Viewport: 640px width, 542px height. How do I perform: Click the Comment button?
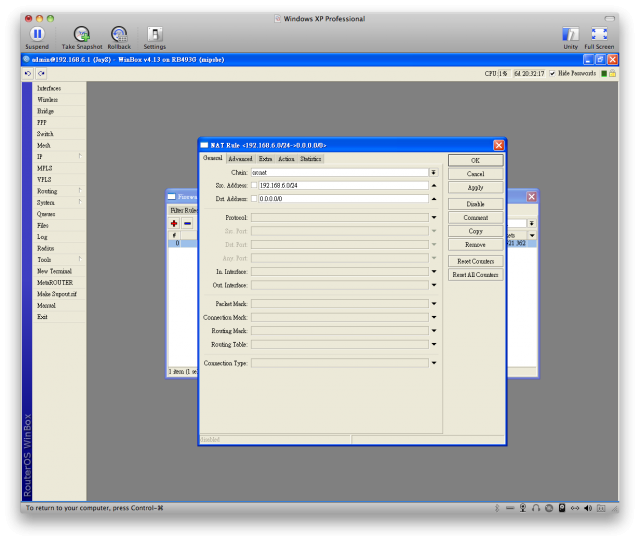tap(476, 218)
